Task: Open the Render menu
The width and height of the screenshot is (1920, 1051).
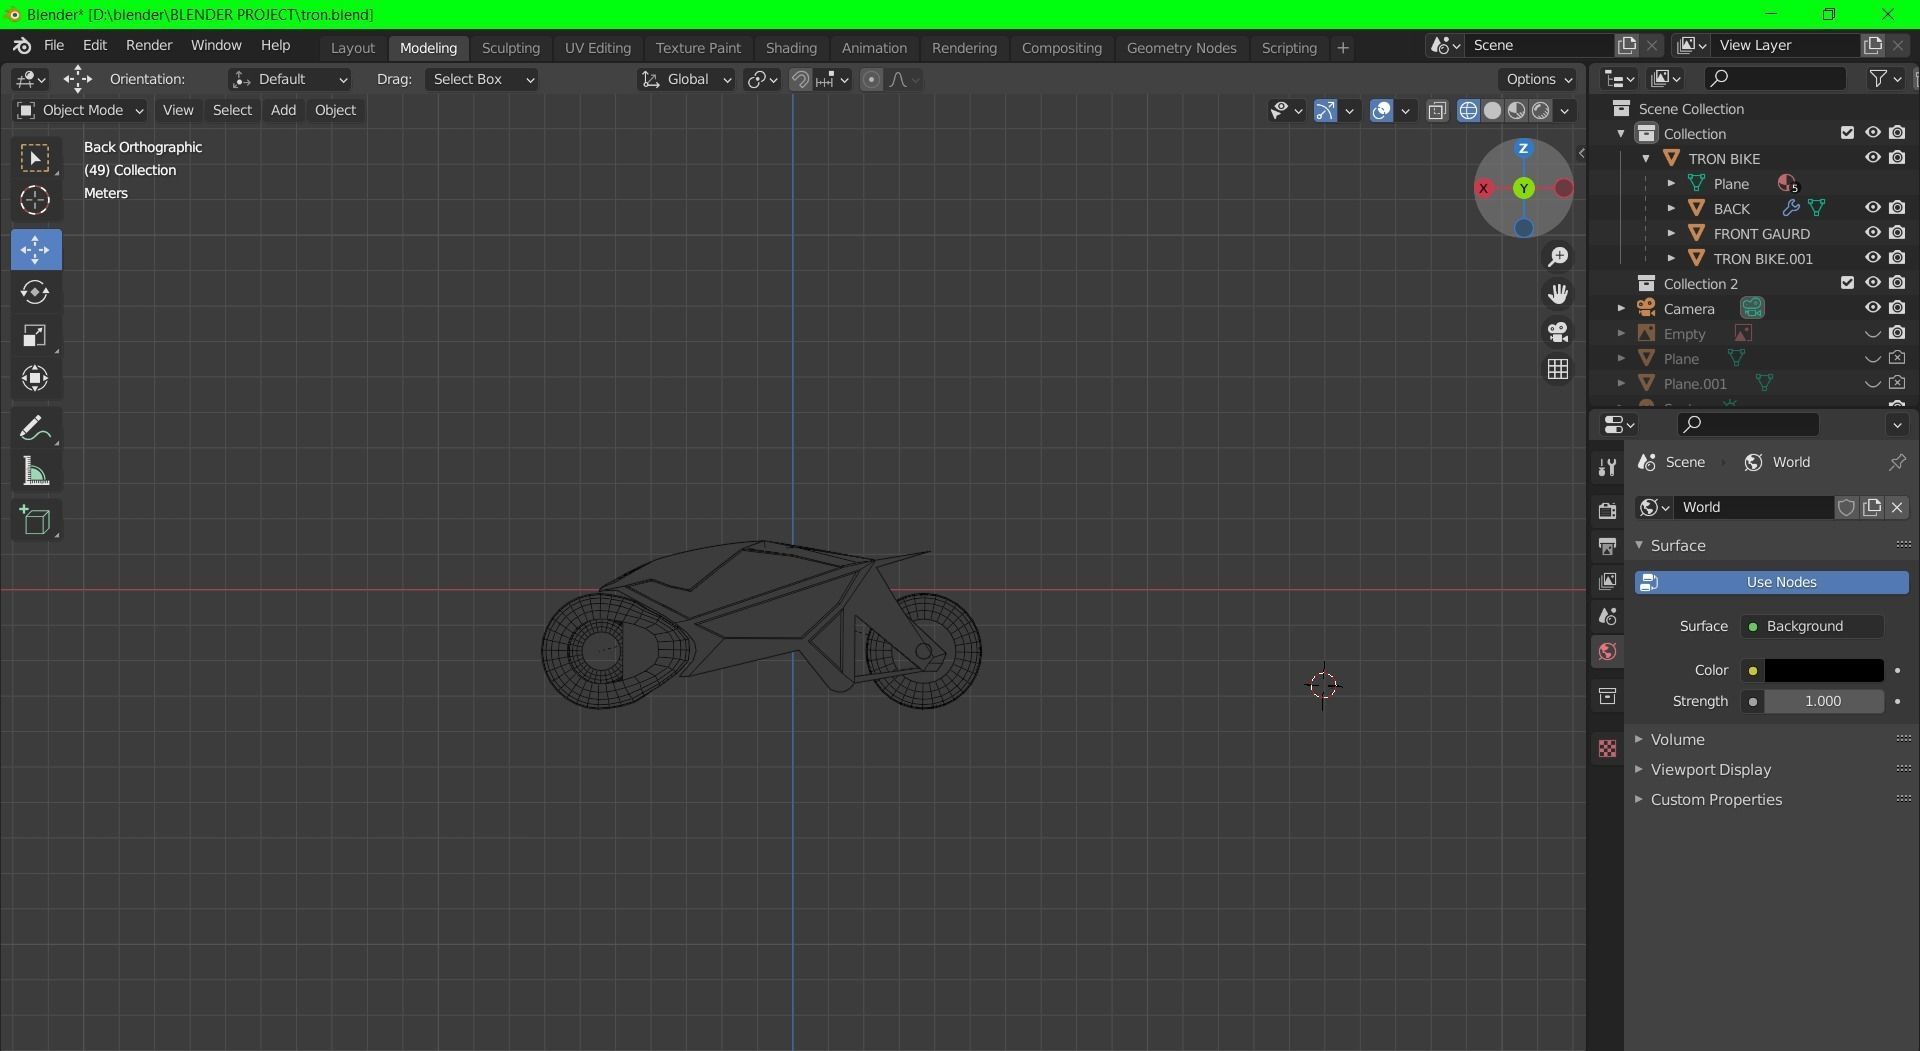Action: (x=149, y=45)
